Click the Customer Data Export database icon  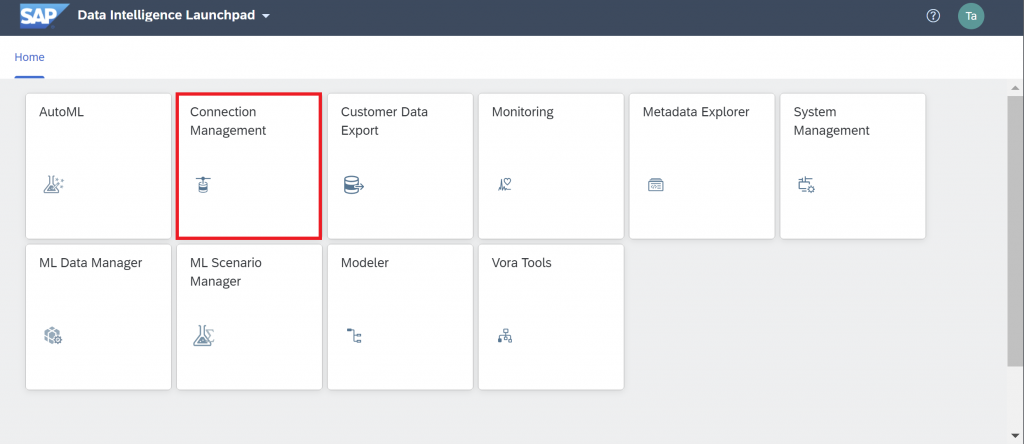click(x=353, y=185)
